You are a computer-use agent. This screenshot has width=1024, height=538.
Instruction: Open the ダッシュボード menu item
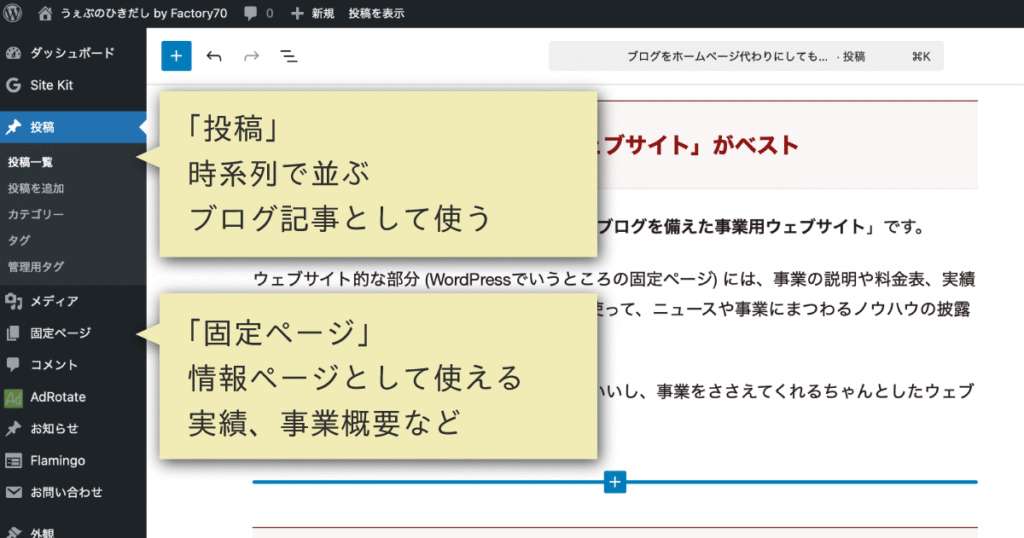coord(72,53)
